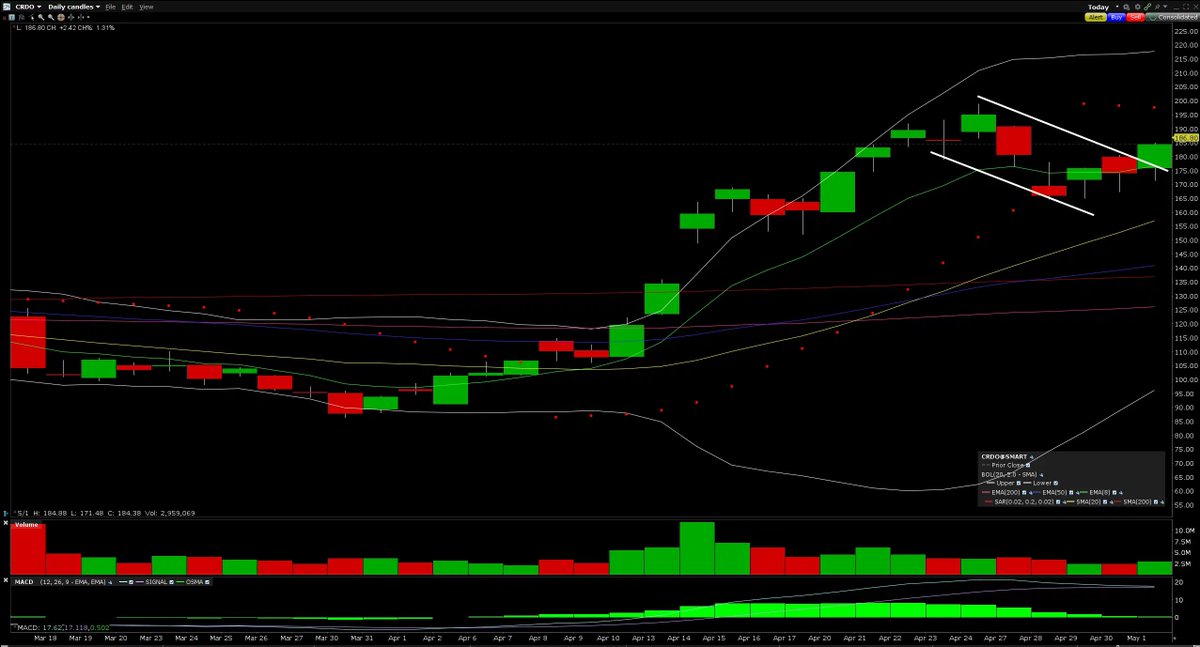
Task: Open the crosshair options dropdown arrow
Action: click(x=88, y=17)
